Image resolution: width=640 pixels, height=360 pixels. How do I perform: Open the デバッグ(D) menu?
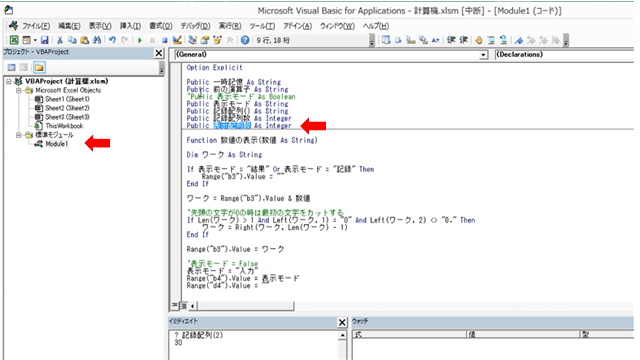click(x=195, y=26)
